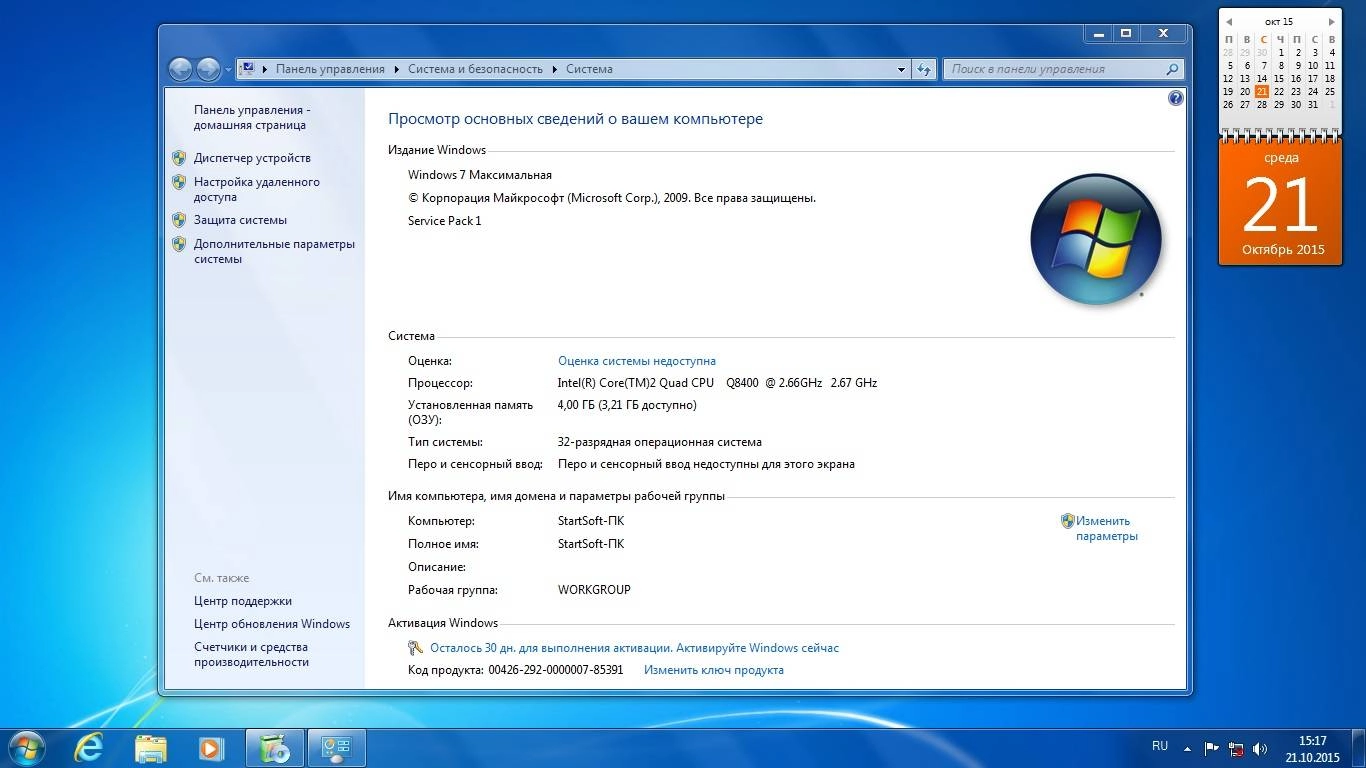Click the Back navigation arrow button
1366x768 pixels.
pyautogui.click(x=180, y=69)
